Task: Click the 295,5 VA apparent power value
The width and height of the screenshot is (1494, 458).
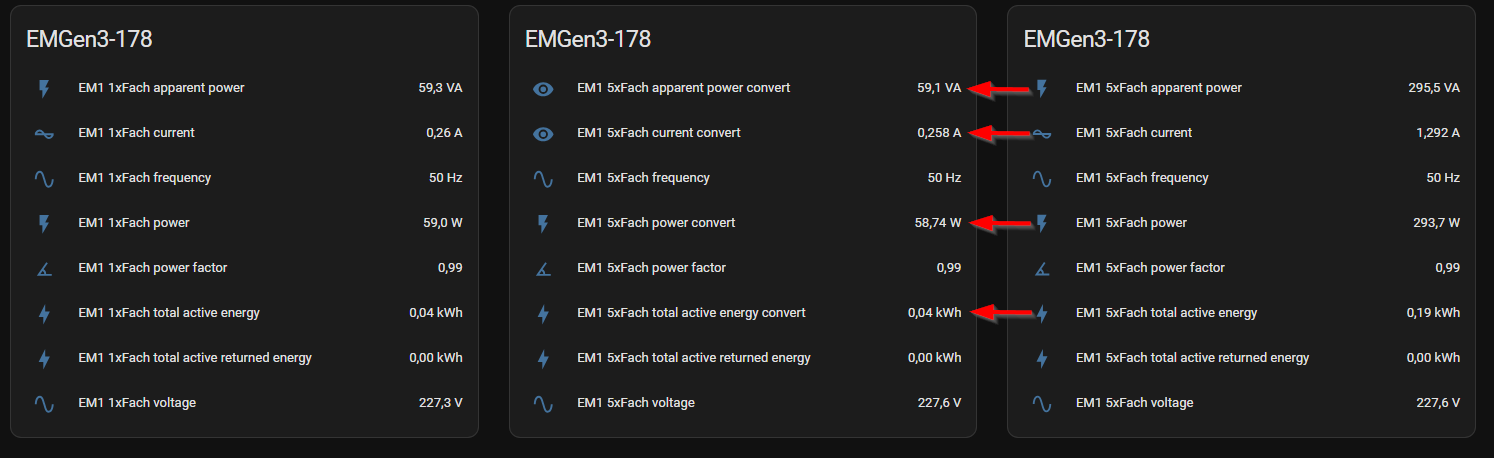Action: tap(1434, 88)
